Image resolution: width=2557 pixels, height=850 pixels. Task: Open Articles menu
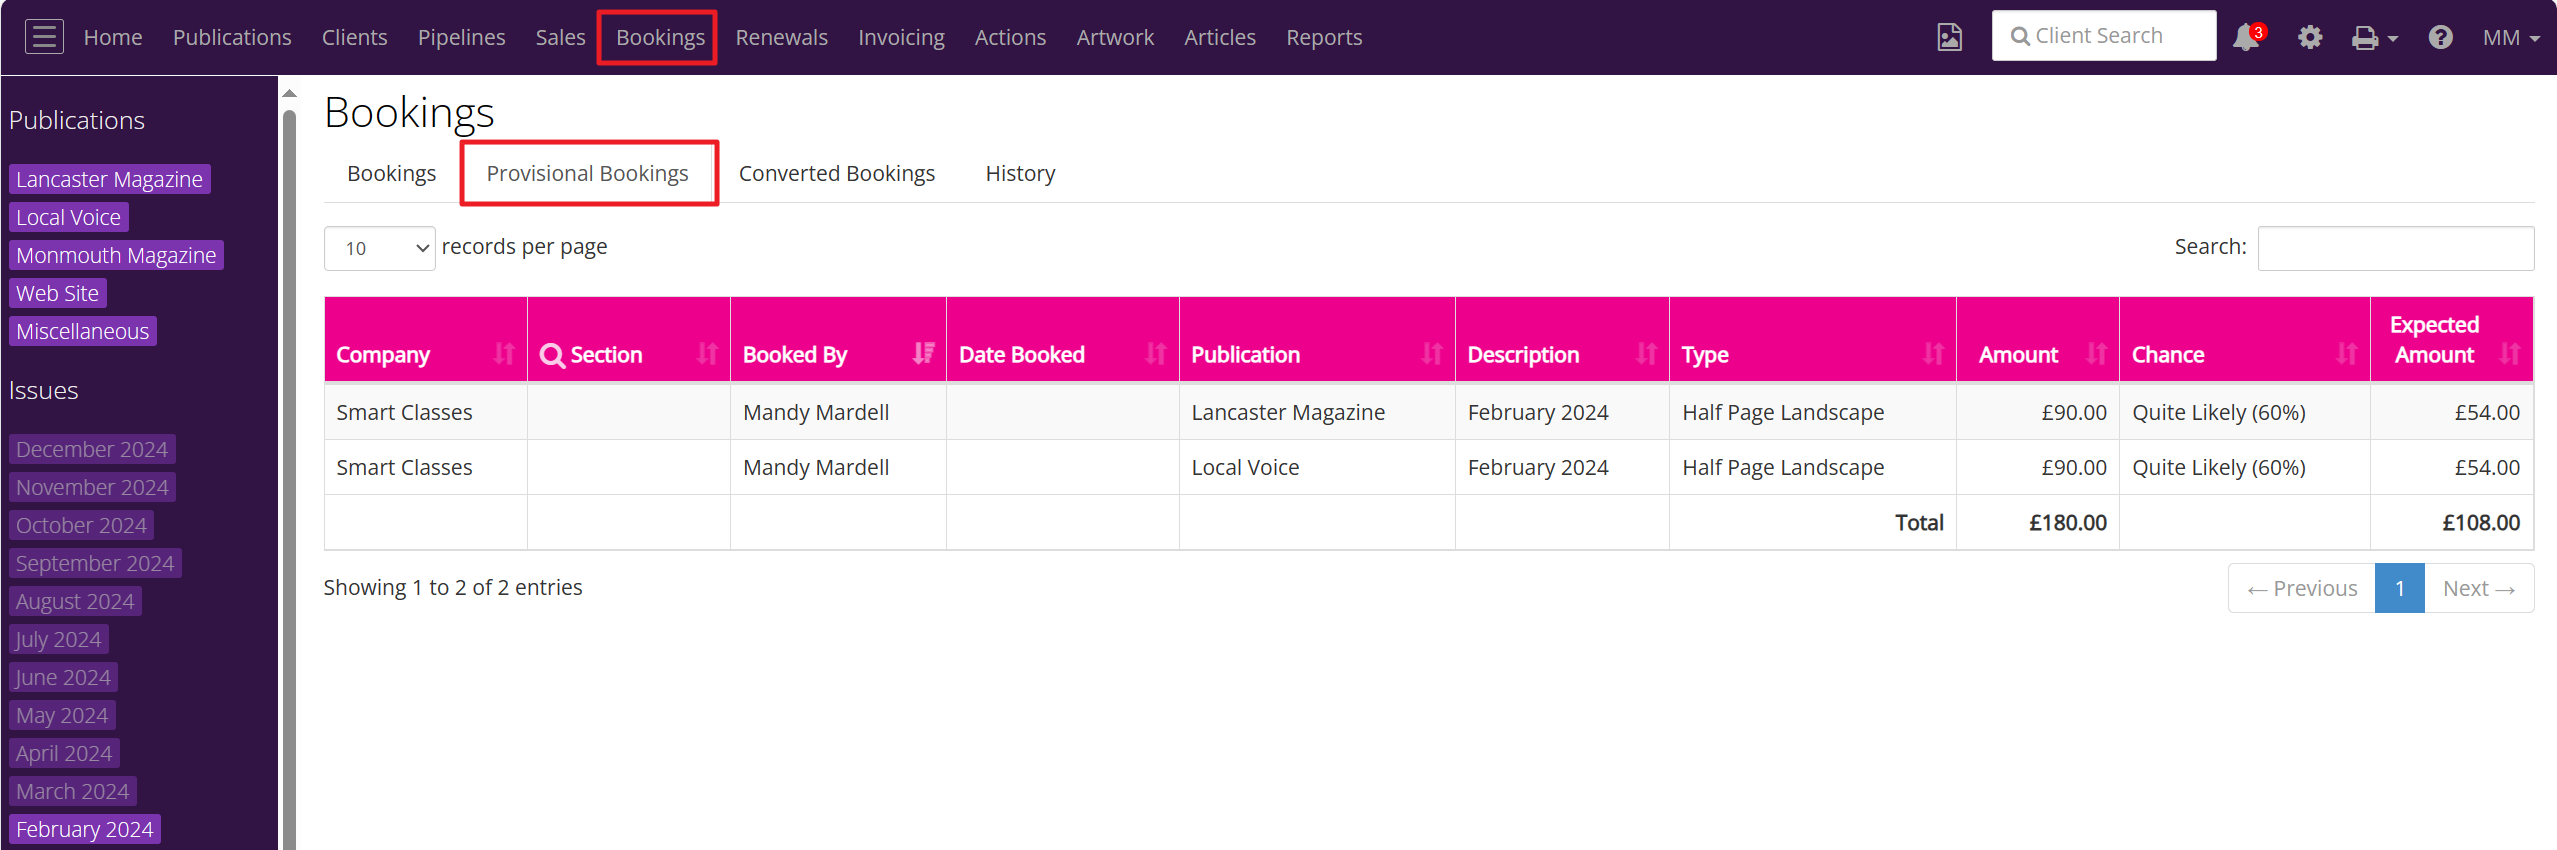(x=1220, y=37)
